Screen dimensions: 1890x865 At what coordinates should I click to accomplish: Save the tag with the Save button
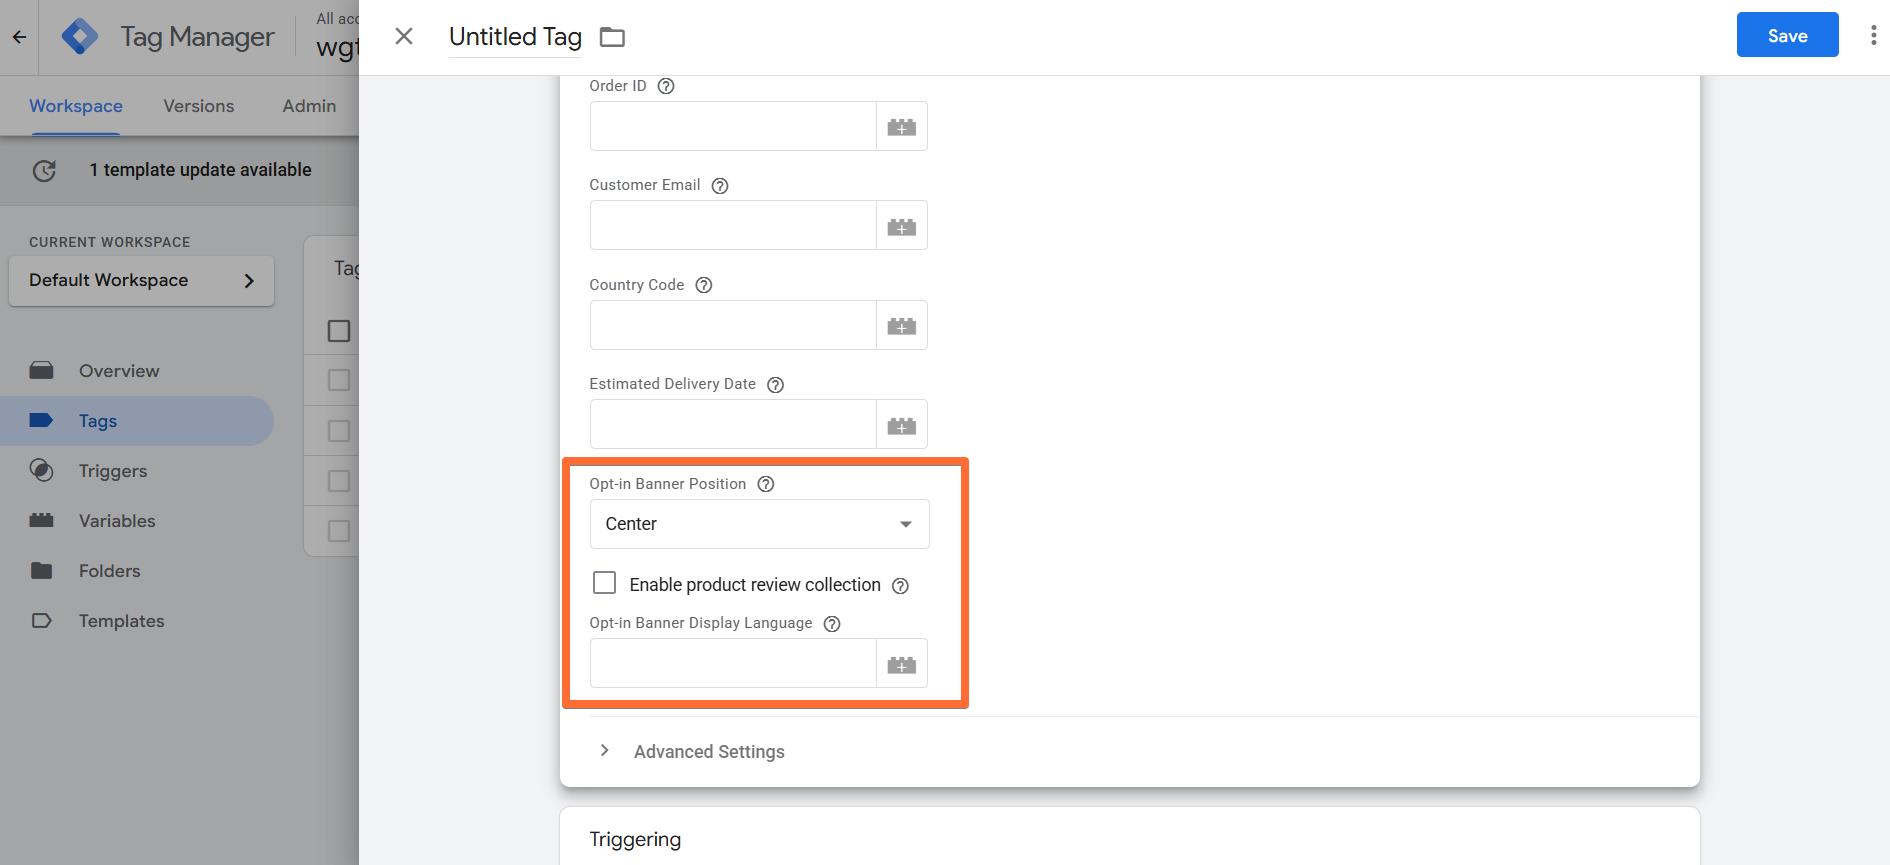(1787, 36)
